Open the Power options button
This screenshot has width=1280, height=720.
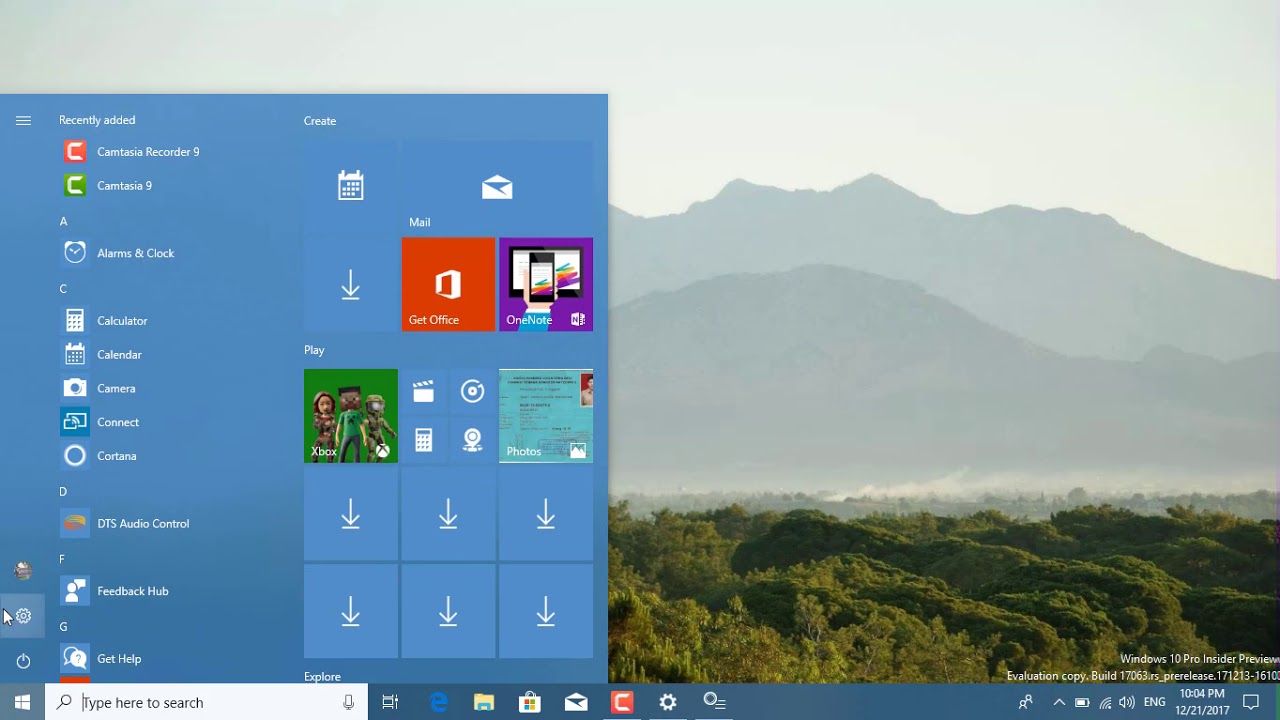(x=23, y=661)
